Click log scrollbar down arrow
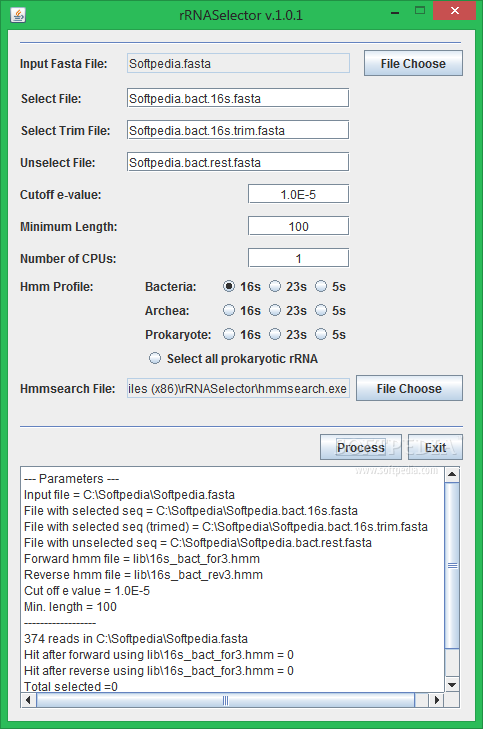 click(x=452, y=684)
